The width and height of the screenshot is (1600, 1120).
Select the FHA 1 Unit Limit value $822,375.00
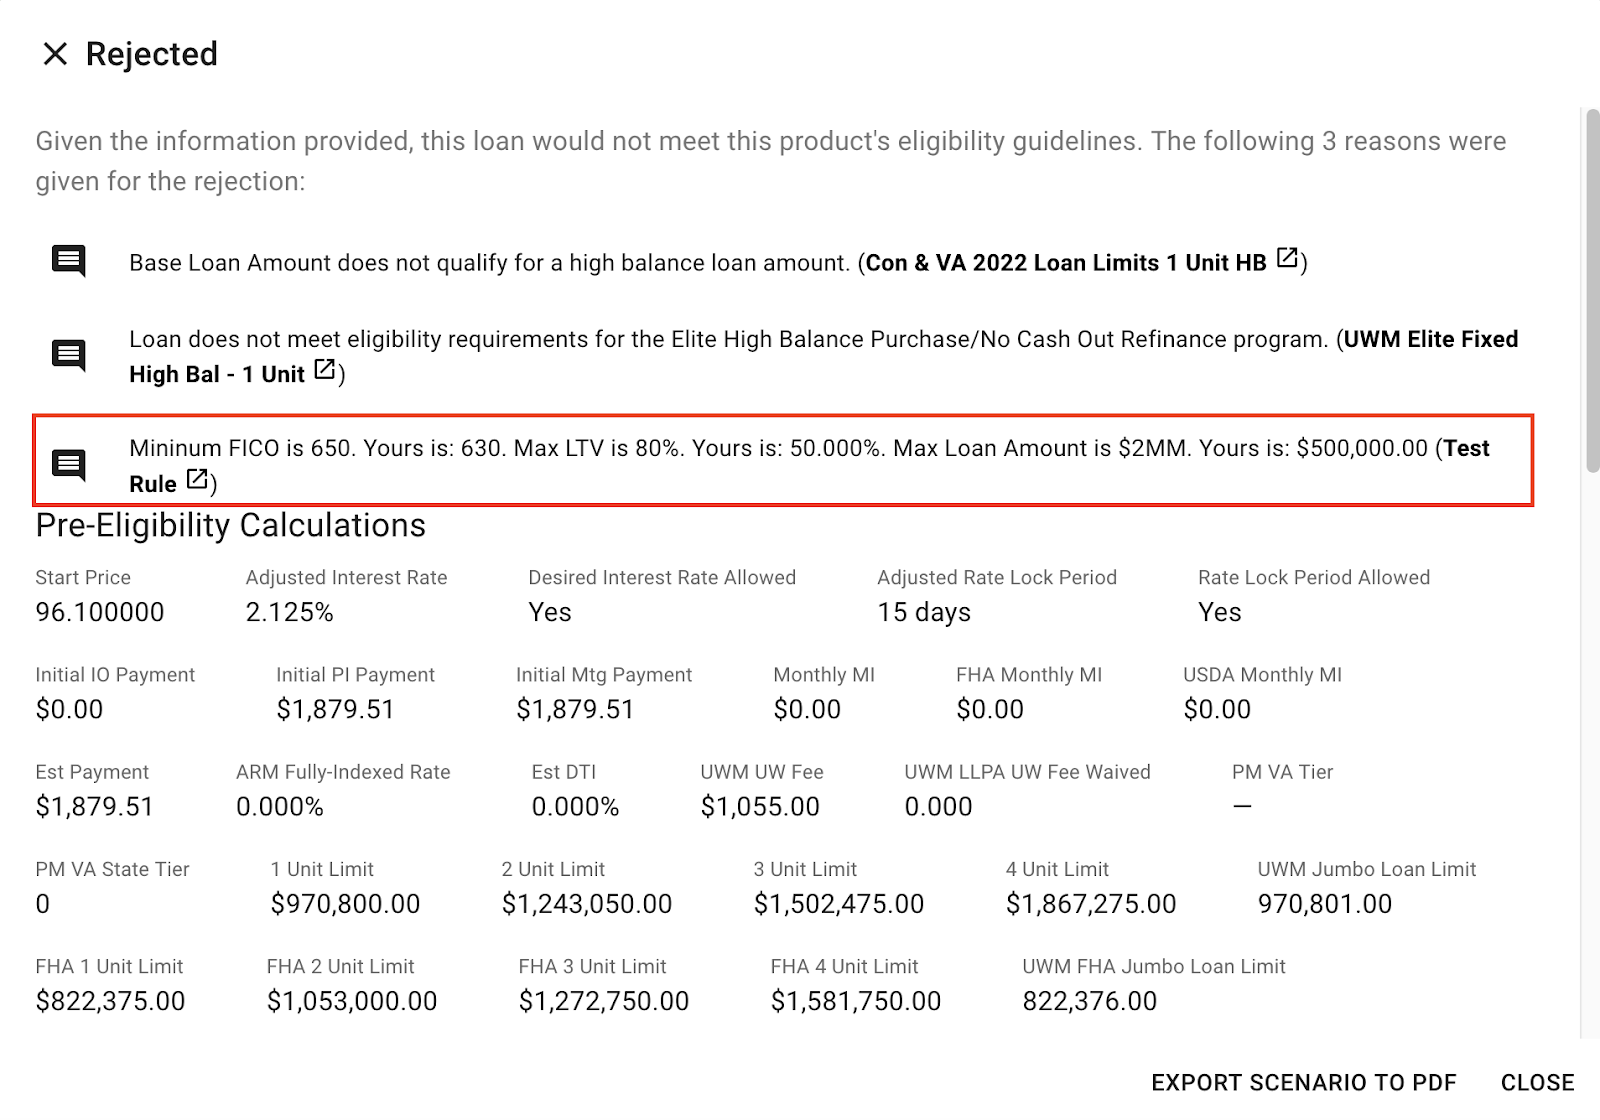(x=111, y=1001)
